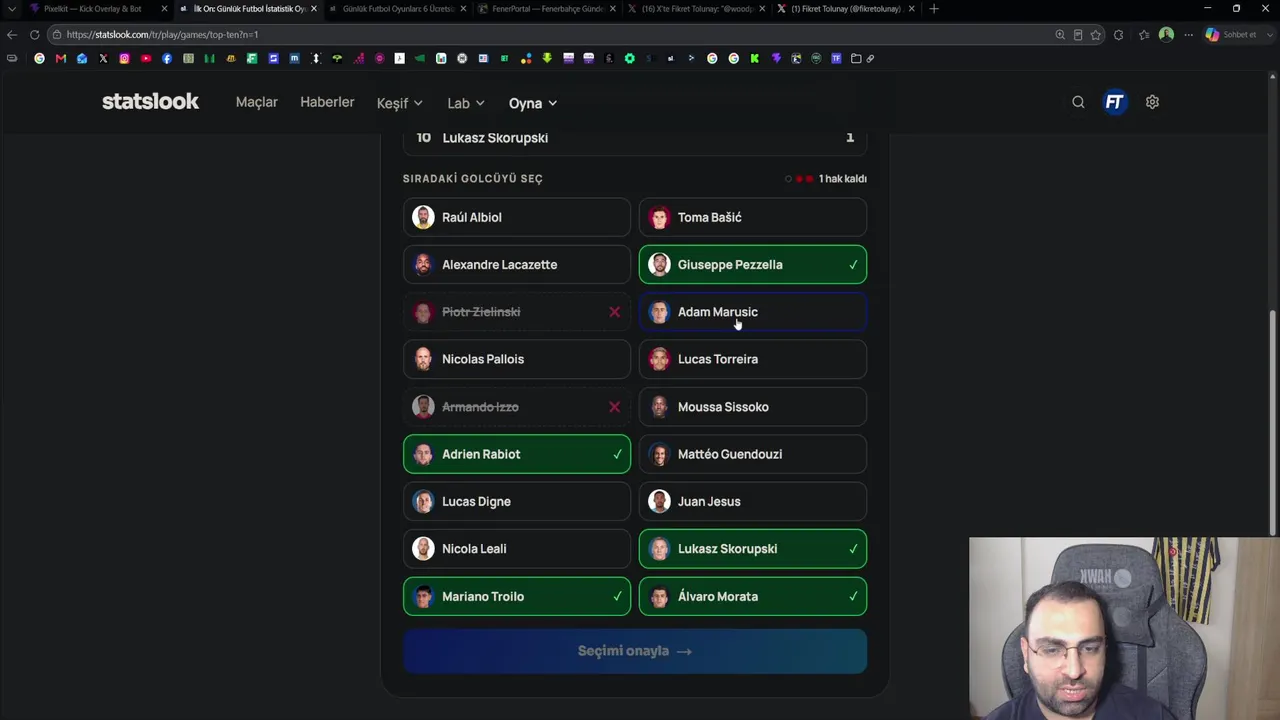
Task: Open the favorites list icon
Action: coord(1144,34)
